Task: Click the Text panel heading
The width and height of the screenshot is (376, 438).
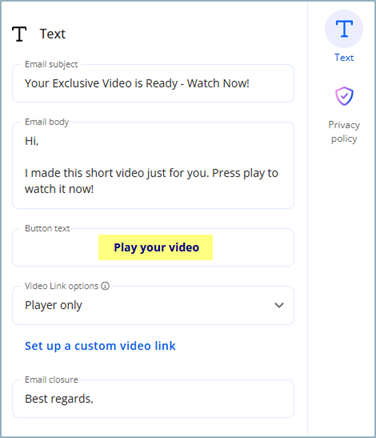Action: [x=52, y=34]
